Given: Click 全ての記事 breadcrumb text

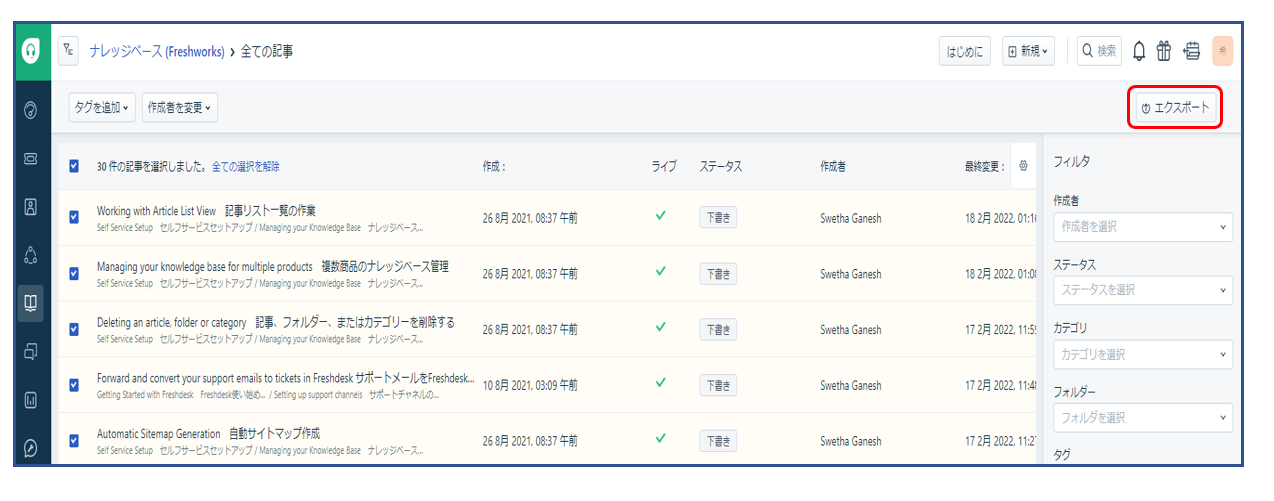Looking at the screenshot, I should pos(267,51).
